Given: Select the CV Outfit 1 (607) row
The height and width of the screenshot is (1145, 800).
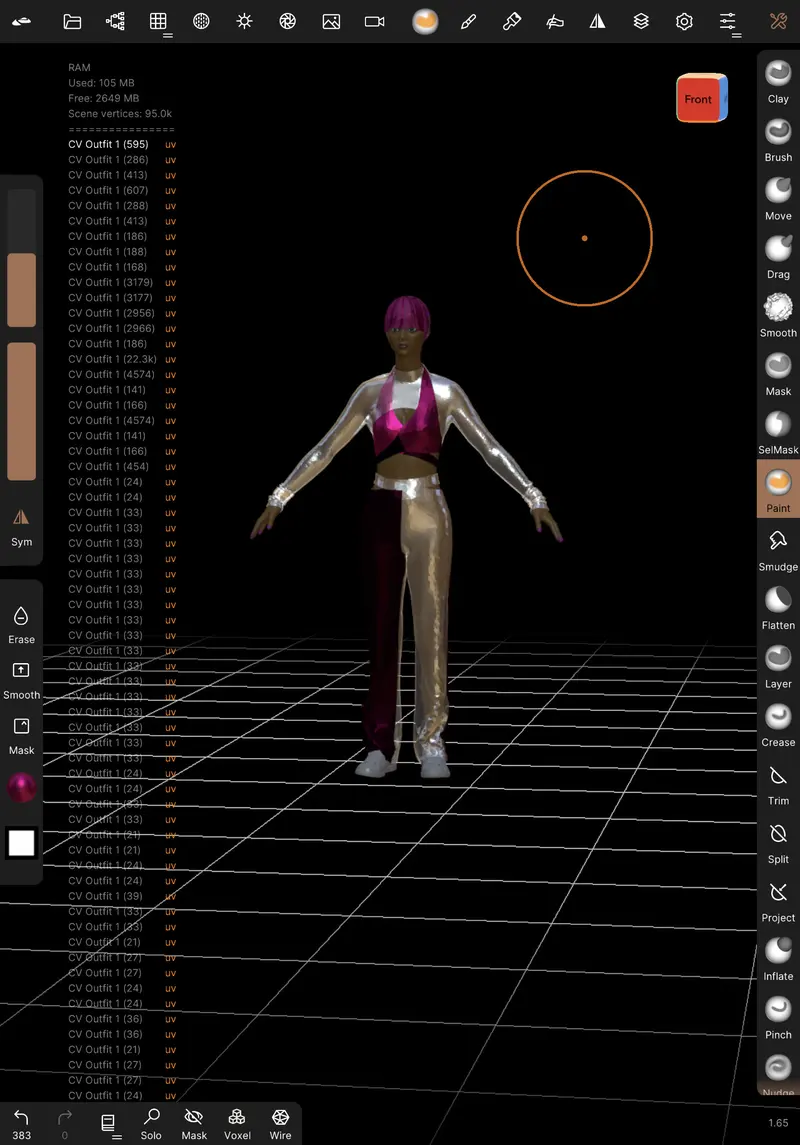Looking at the screenshot, I should pyautogui.click(x=122, y=190).
